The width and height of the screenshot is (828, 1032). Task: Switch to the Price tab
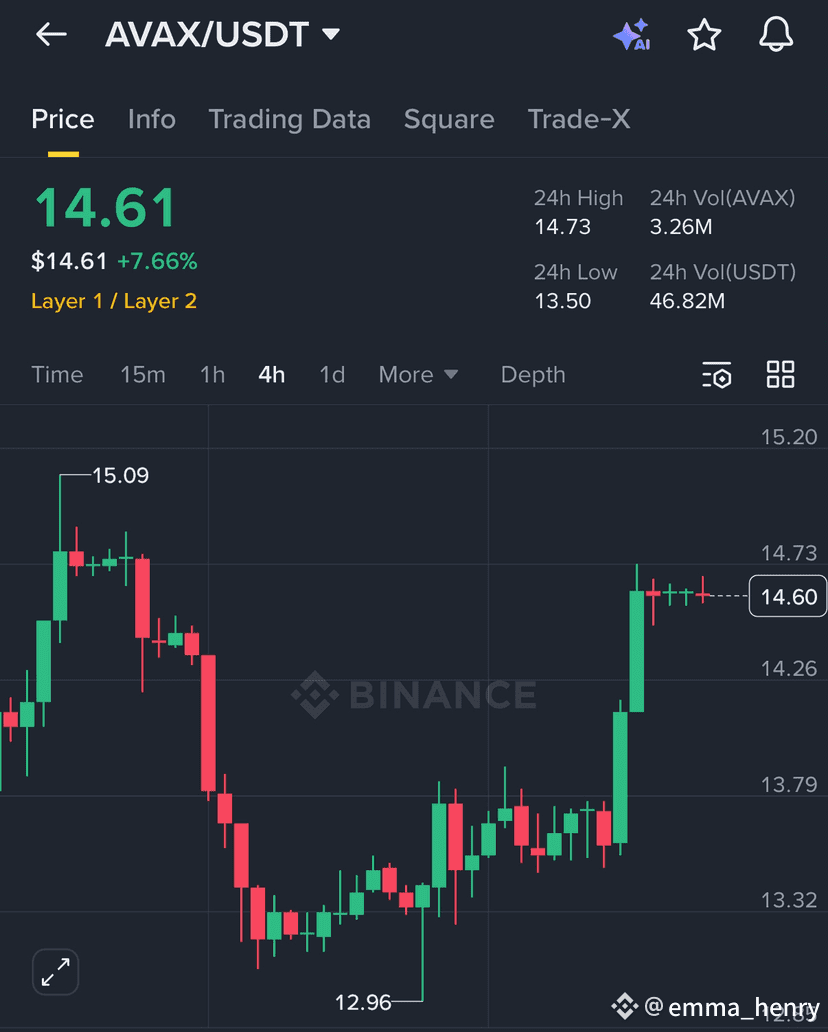[63, 119]
